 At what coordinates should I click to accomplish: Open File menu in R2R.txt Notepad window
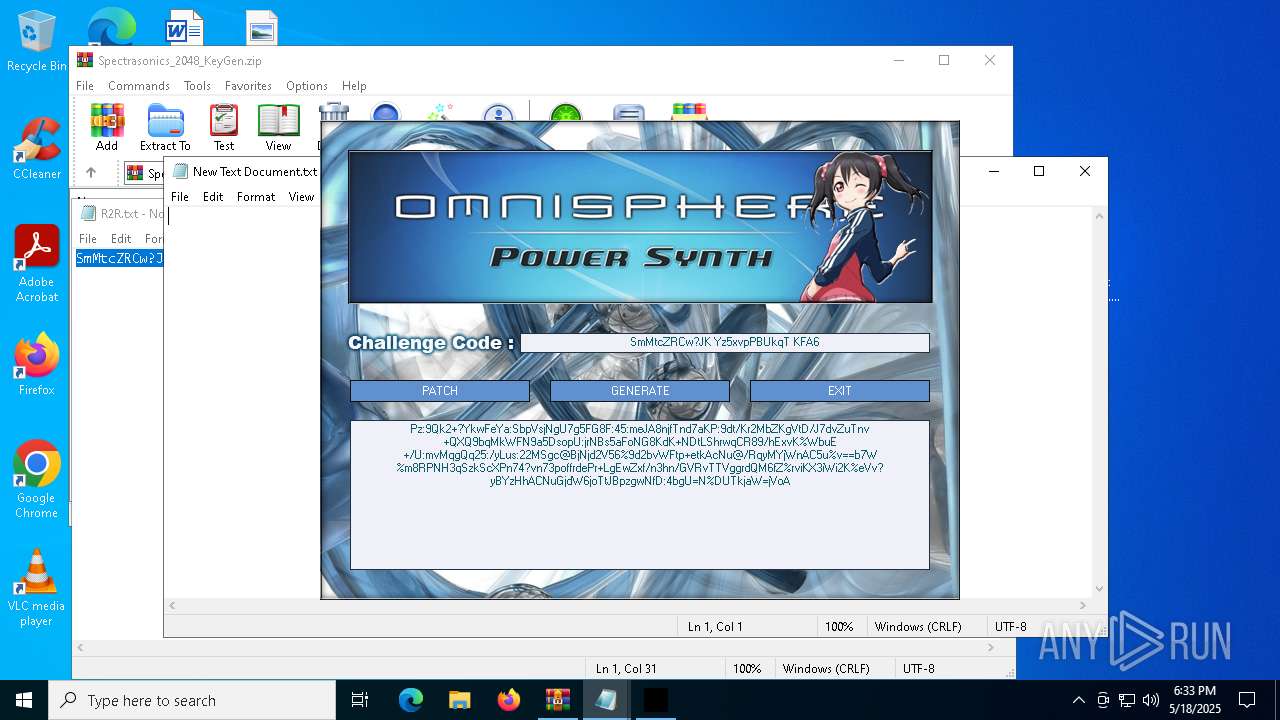point(88,239)
